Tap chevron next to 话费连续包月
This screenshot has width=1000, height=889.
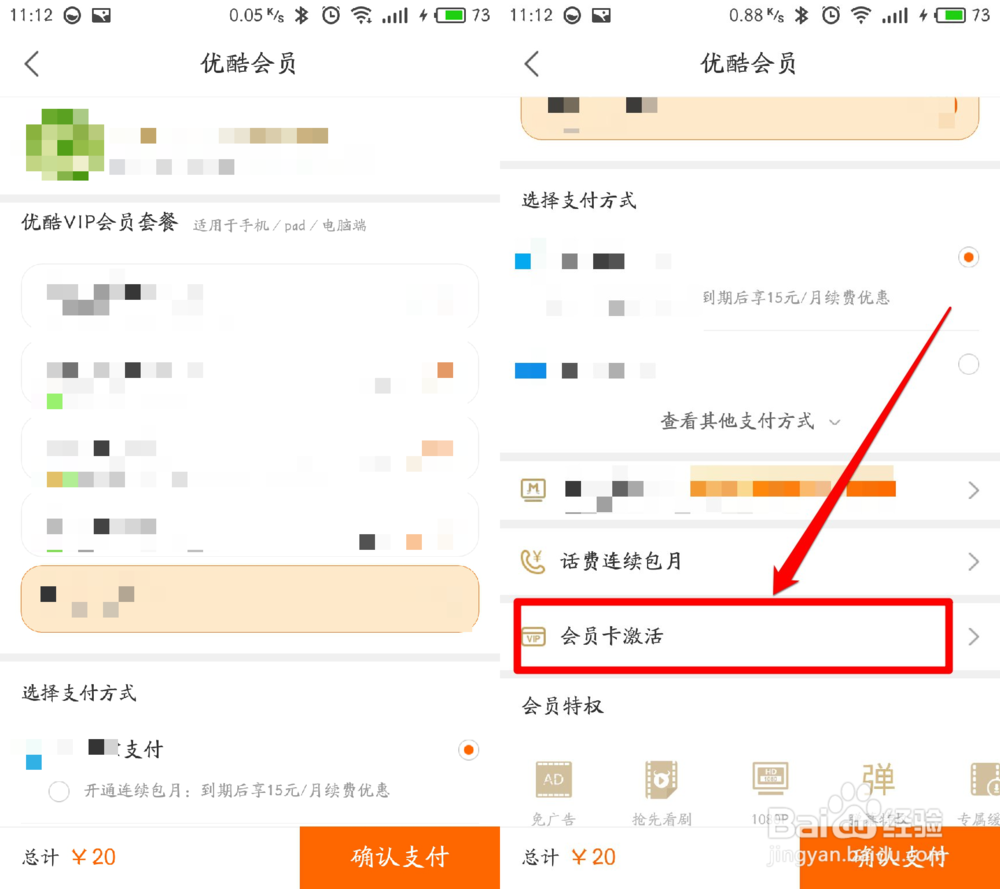(973, 561)
